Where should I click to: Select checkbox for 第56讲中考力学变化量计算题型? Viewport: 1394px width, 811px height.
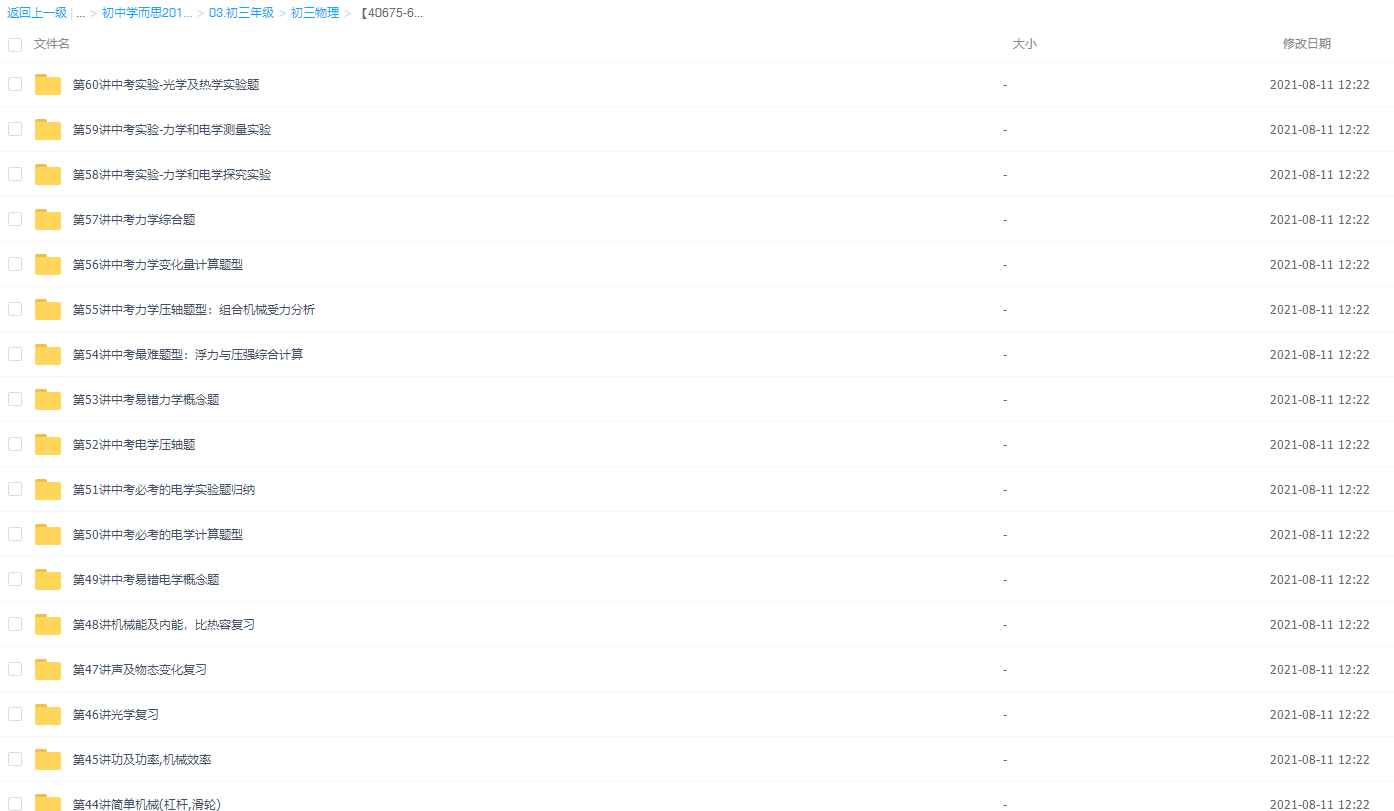(x=15, y=264)
